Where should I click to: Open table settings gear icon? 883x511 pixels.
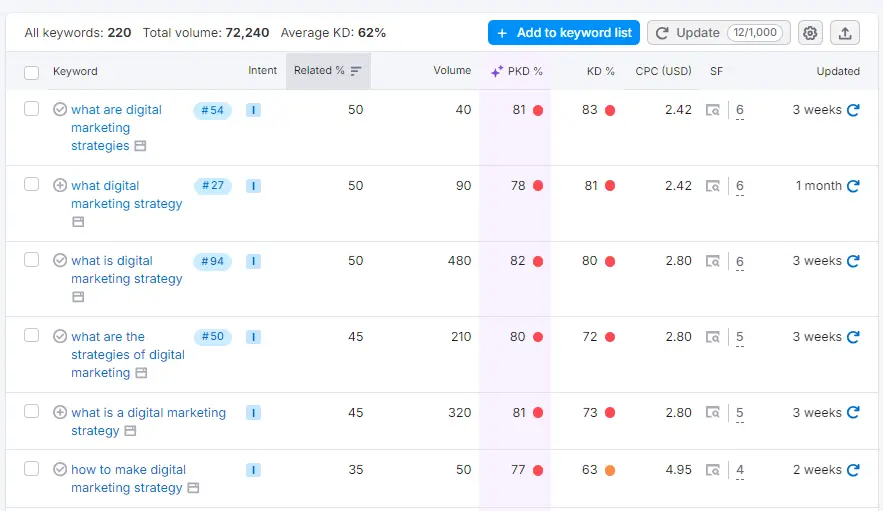(x=810, y=33)
